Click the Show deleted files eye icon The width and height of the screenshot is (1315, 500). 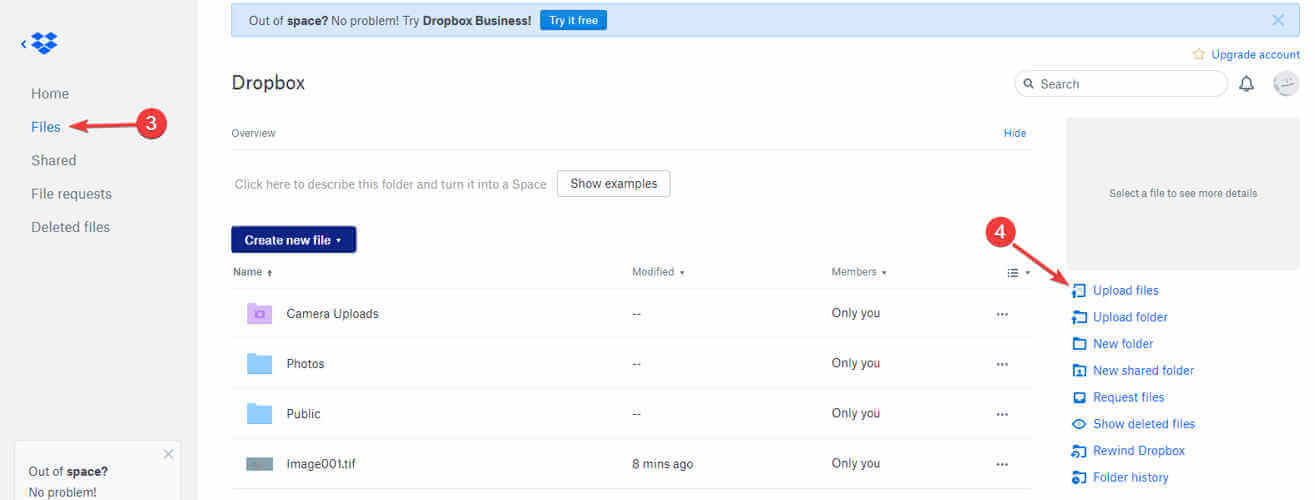pyautogui.click(x=1079, y=424)
